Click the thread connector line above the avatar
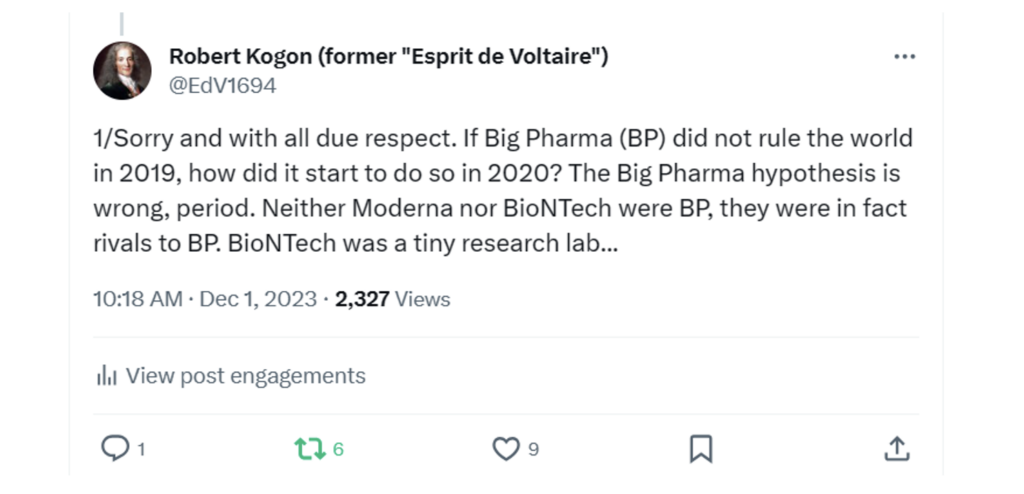The height and width of the screenshot is (494, 1024). point(122,24)
